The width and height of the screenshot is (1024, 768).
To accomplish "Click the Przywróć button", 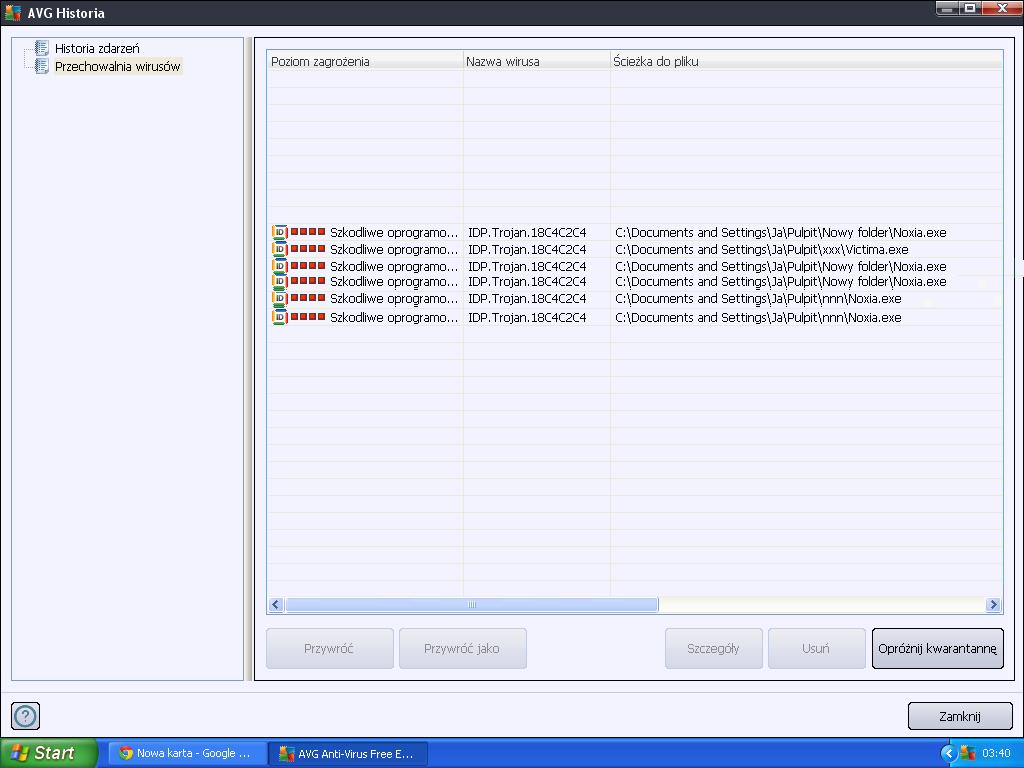I will [330, 648].
